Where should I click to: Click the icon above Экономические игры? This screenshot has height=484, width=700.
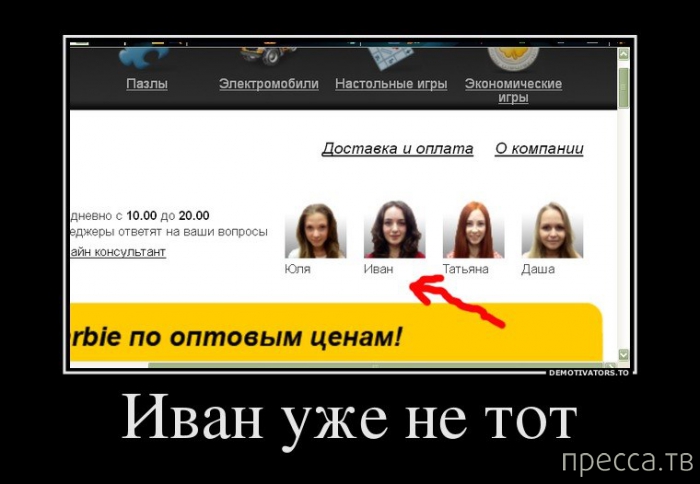tap(513, 53)
